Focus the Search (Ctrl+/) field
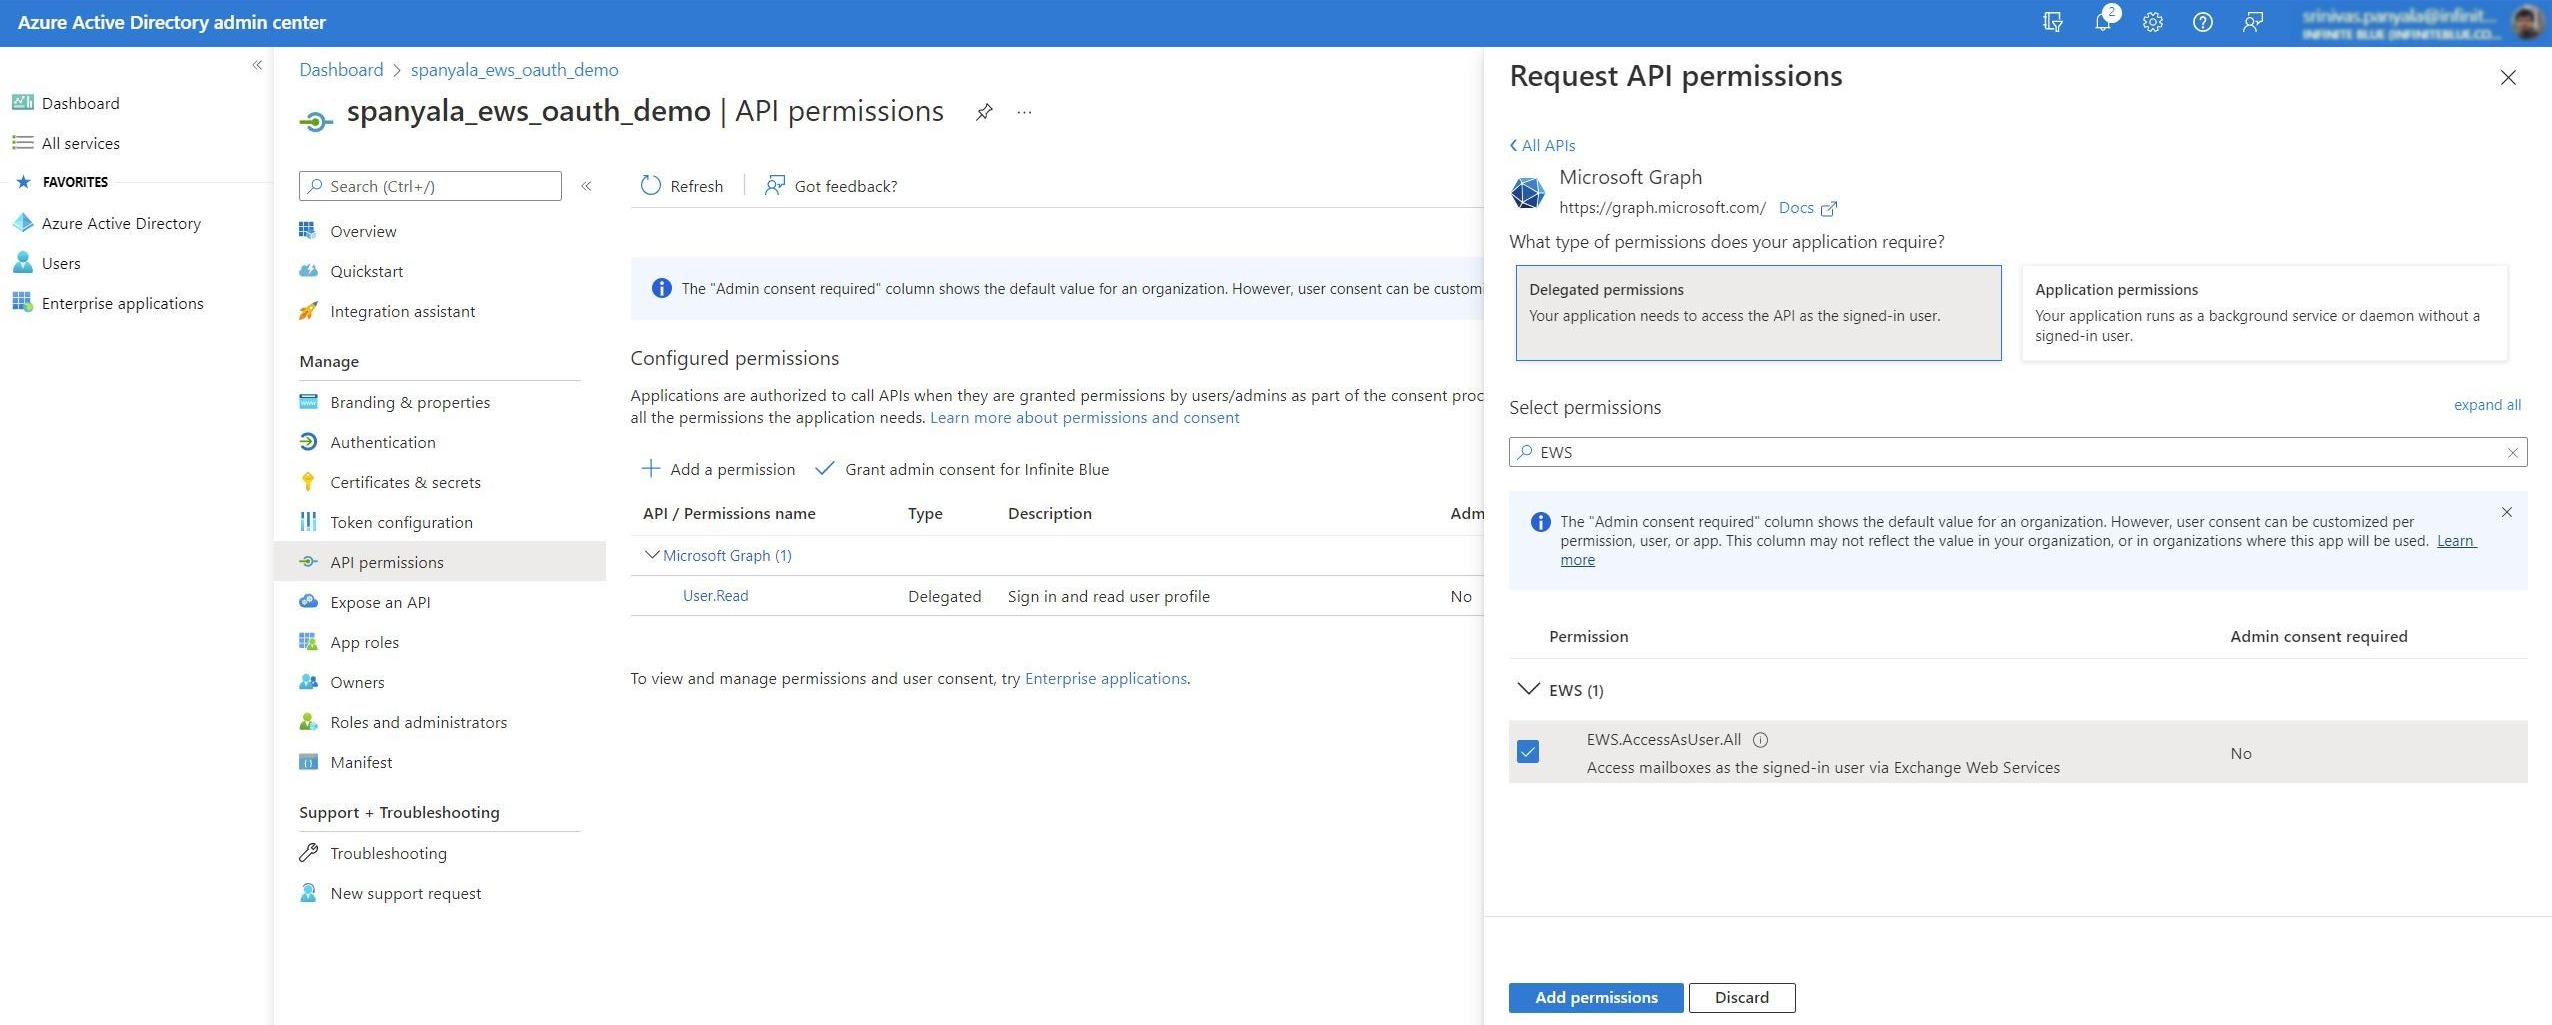This screenshot has width=2552, height=1025. 430,186
